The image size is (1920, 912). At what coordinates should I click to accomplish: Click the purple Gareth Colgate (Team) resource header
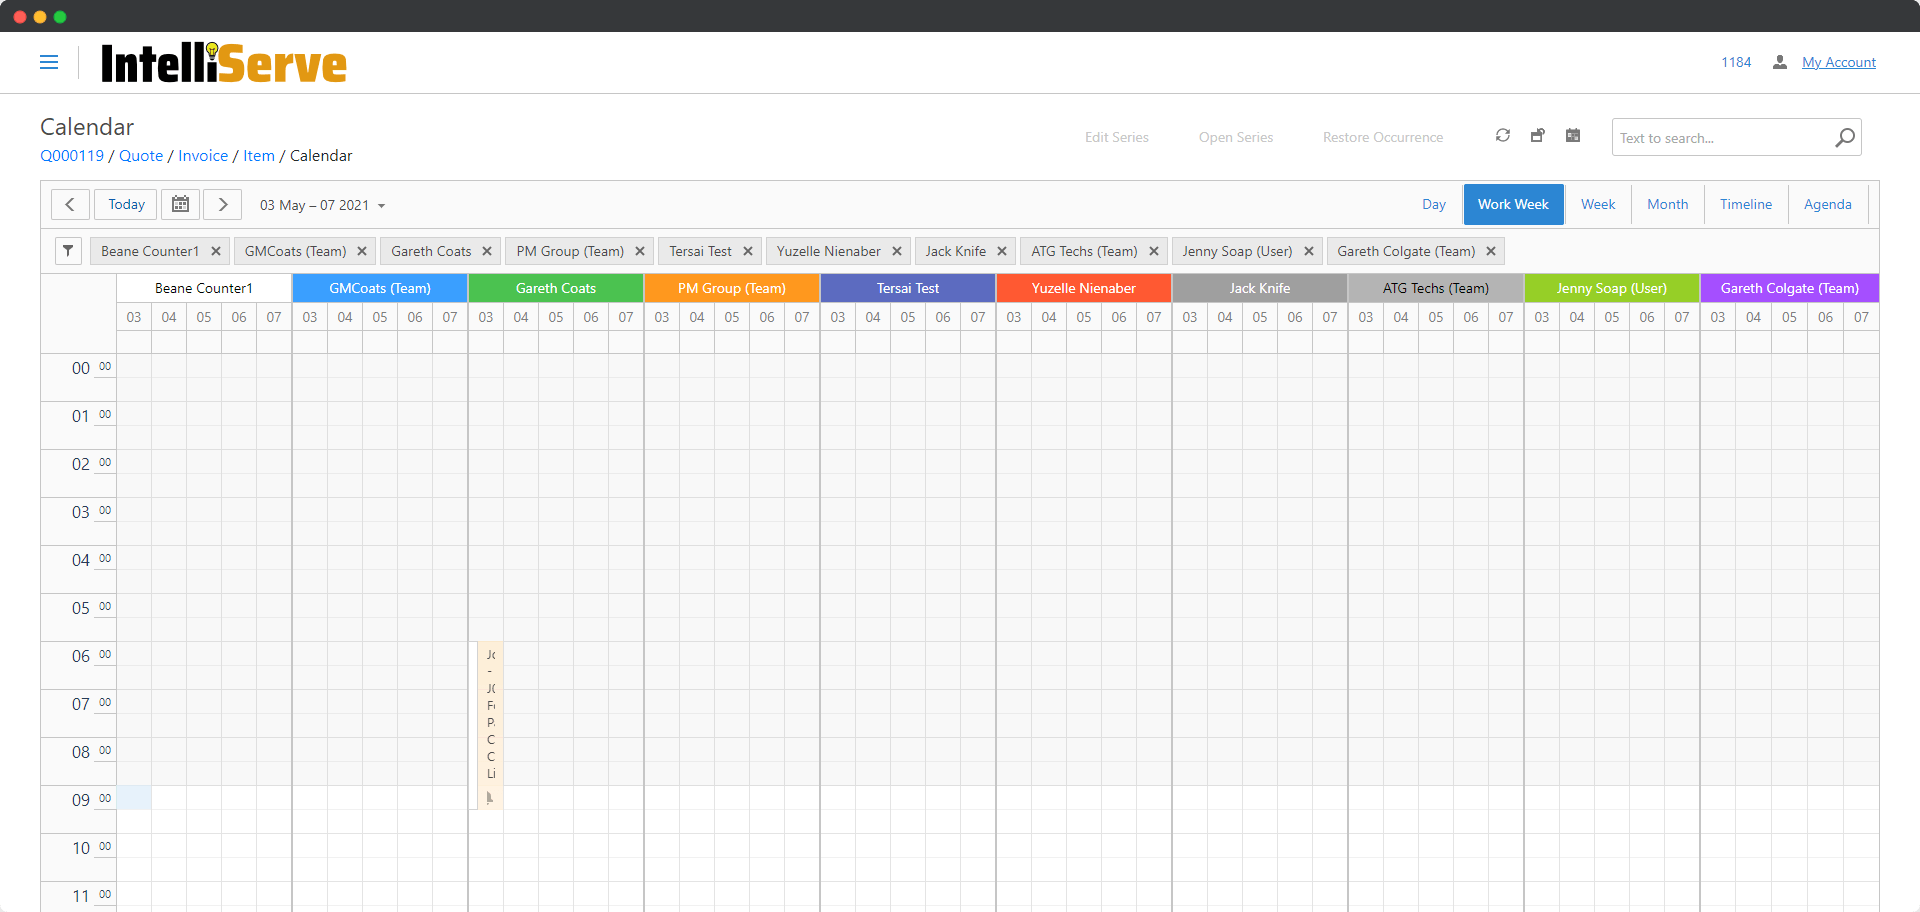[x=1790, y=288]
